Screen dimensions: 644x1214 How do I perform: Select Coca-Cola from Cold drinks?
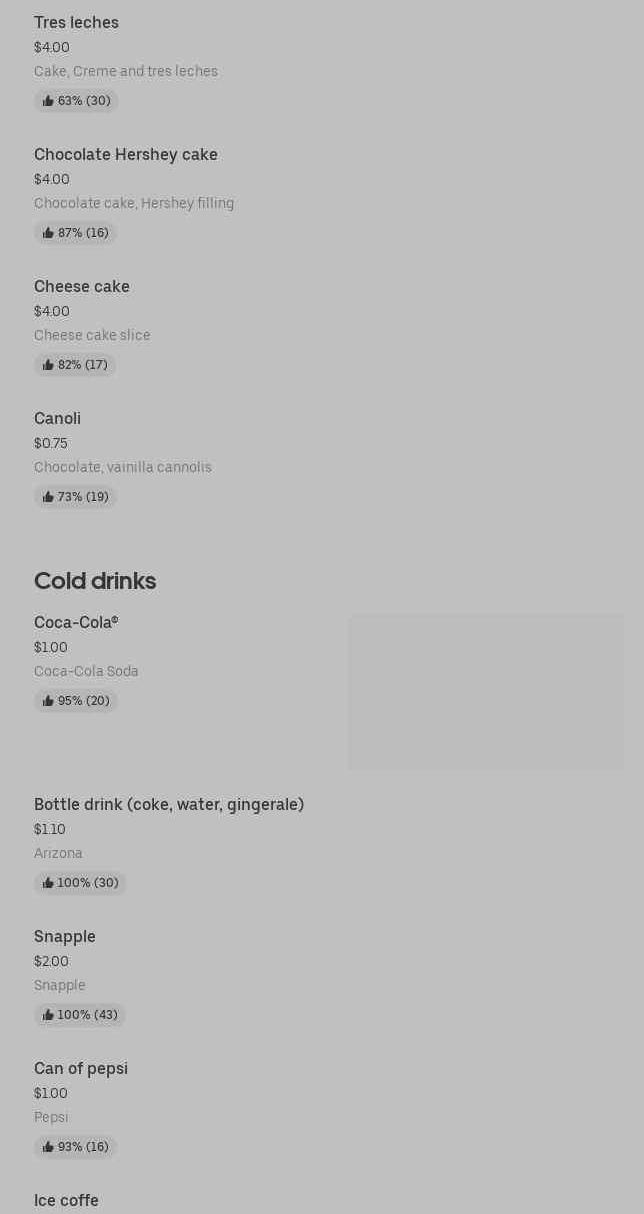76,622
